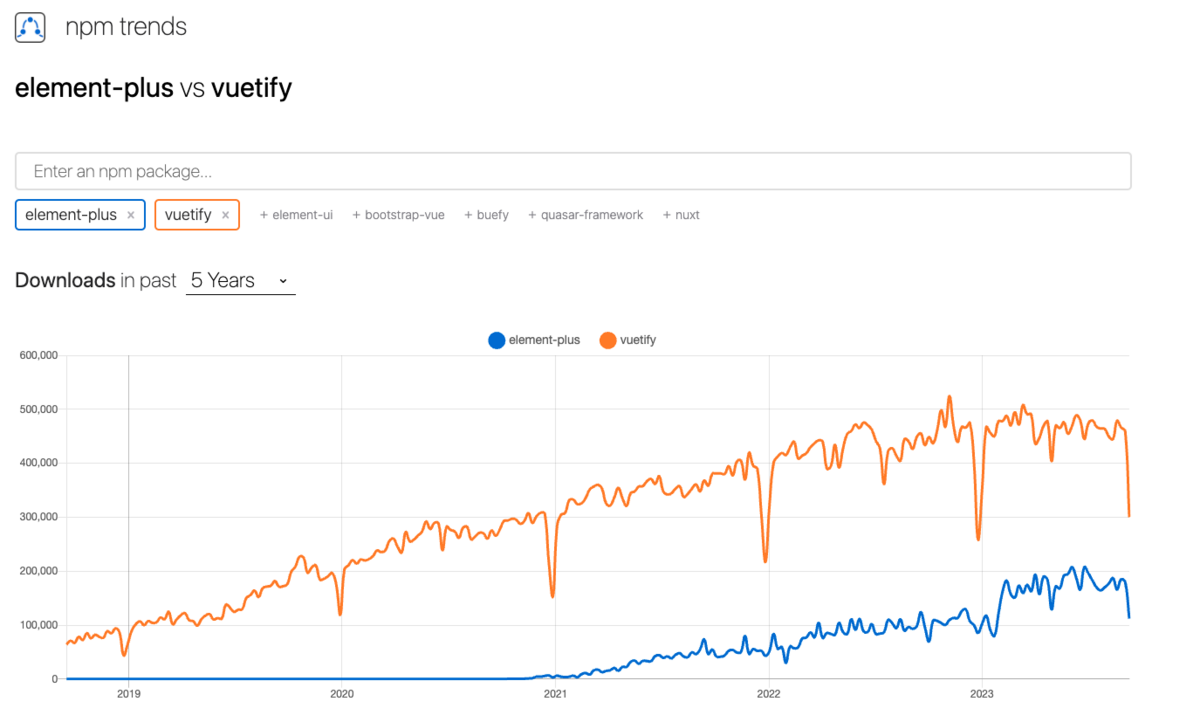
Task: Open the 5 Years time range dropdown
Action: 240,281
